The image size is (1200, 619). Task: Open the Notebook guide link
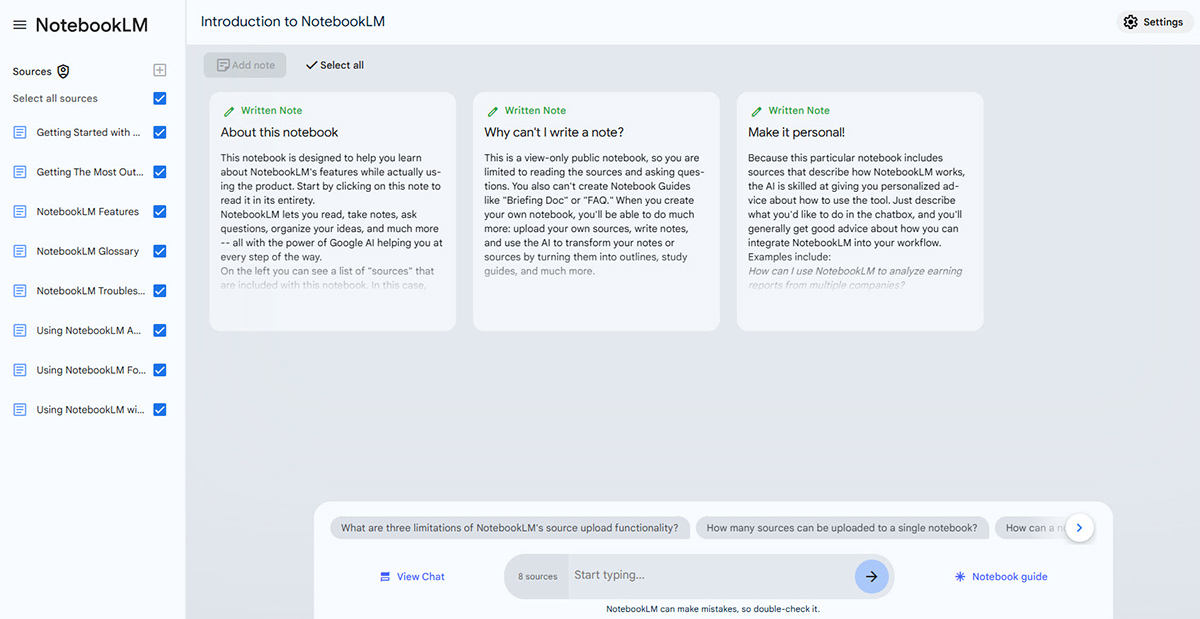[1001, 577]
